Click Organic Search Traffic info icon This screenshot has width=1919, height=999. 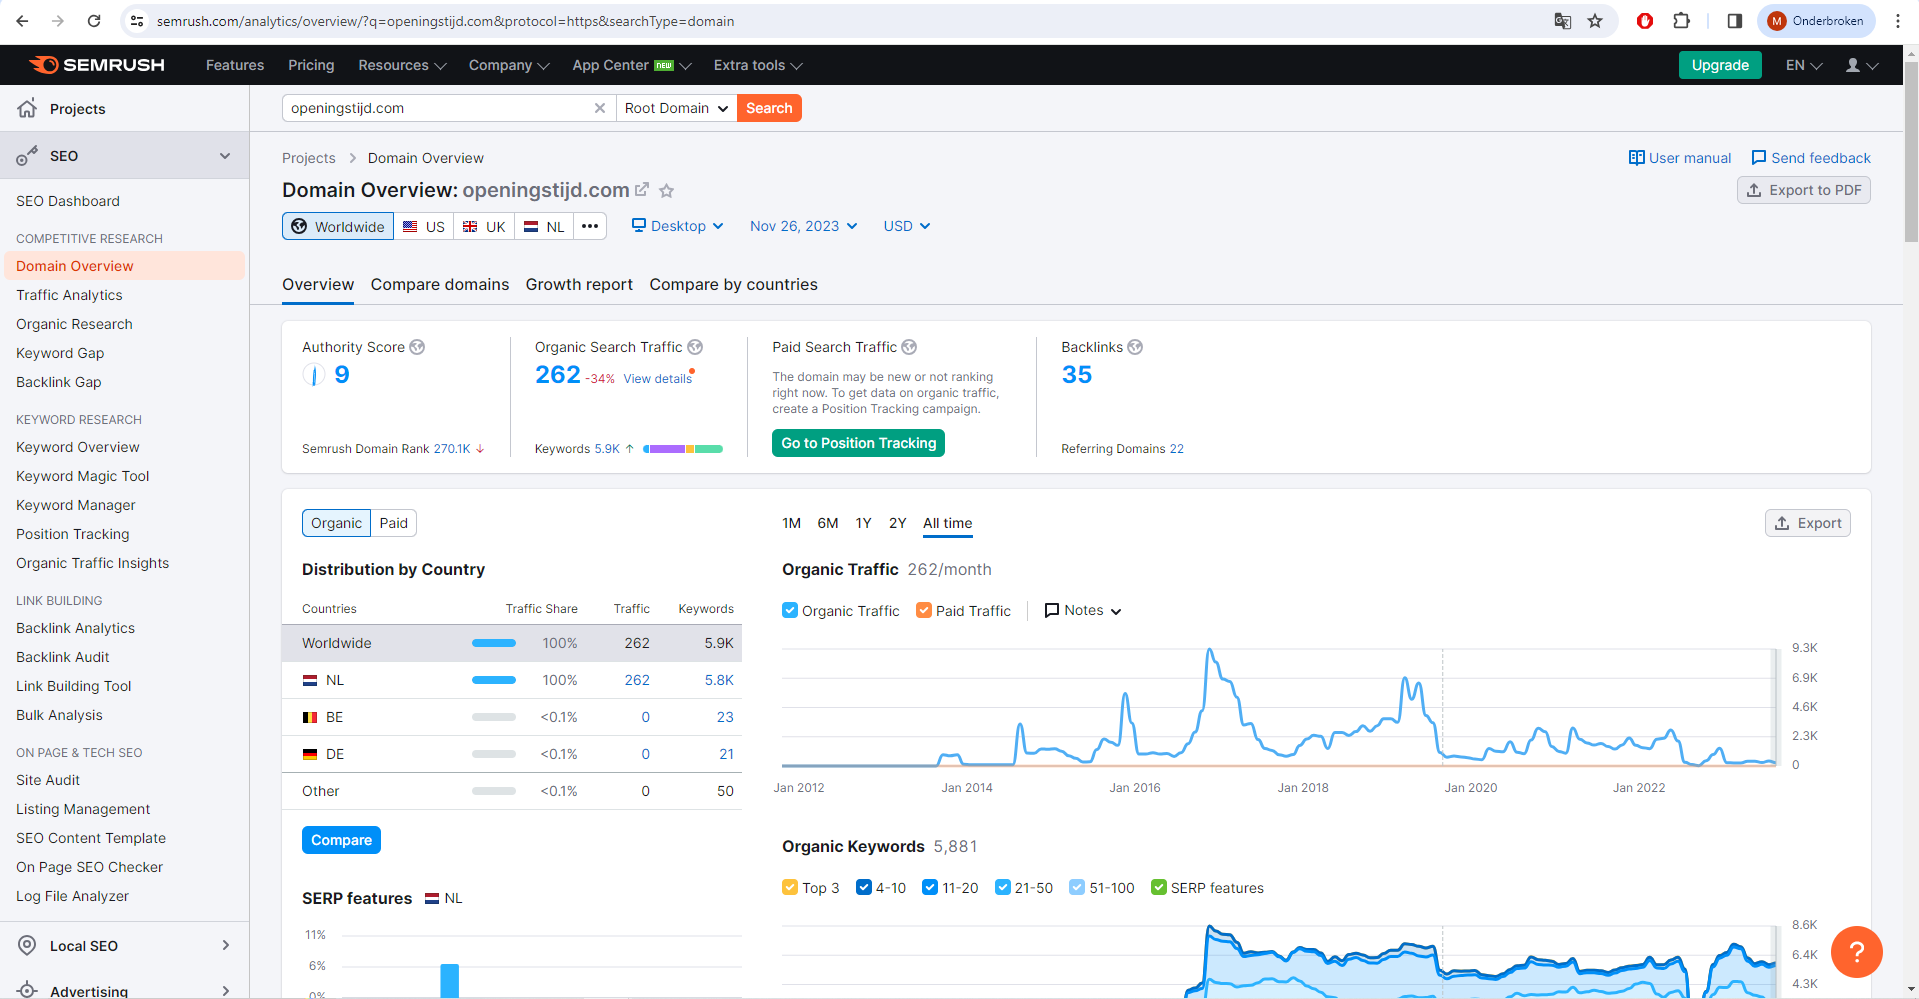pos(695,347)
